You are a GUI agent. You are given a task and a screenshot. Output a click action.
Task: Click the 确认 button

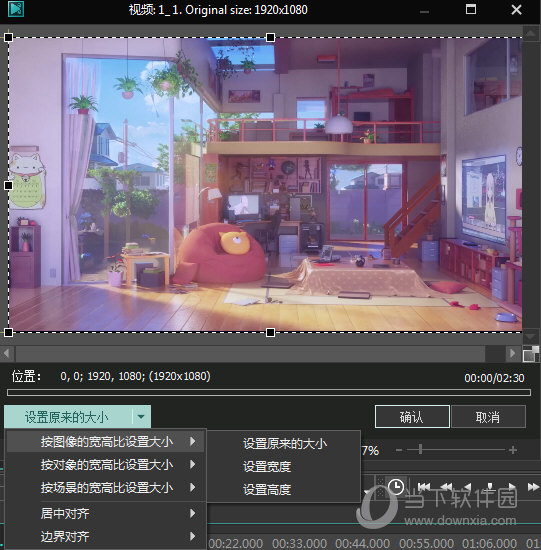(x=412, y=417)
